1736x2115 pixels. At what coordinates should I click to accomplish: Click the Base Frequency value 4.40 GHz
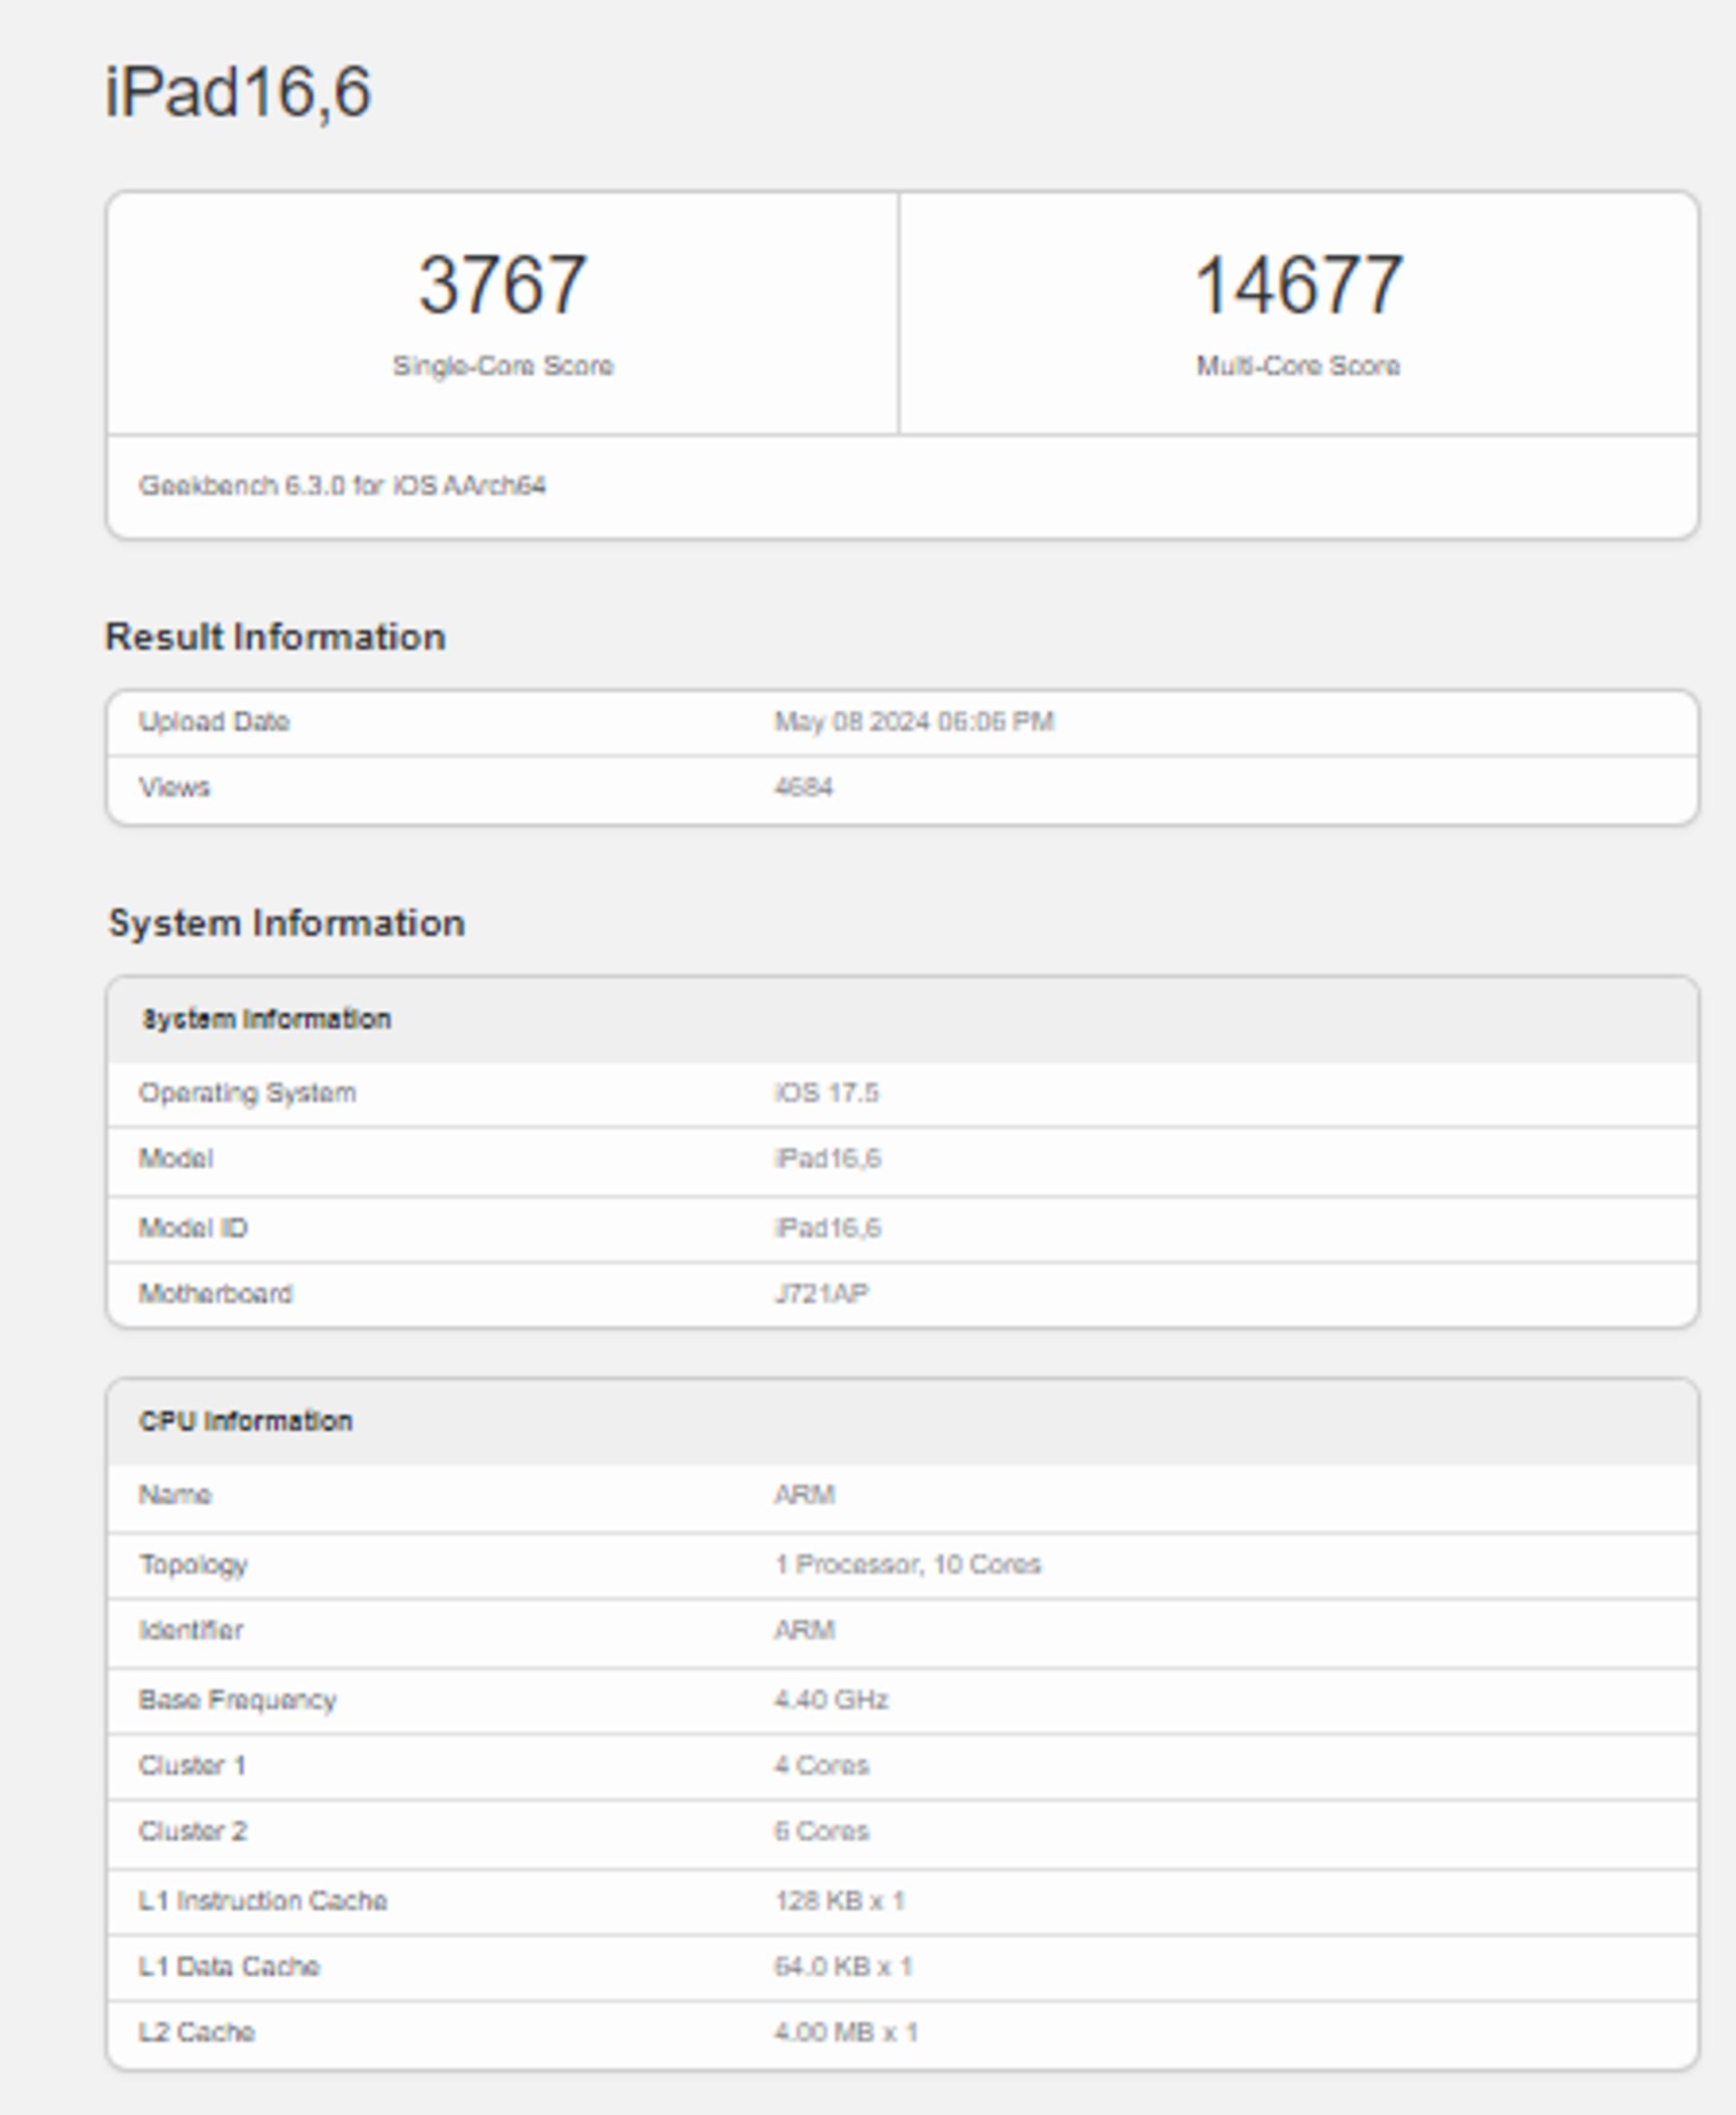point(831,1700)
